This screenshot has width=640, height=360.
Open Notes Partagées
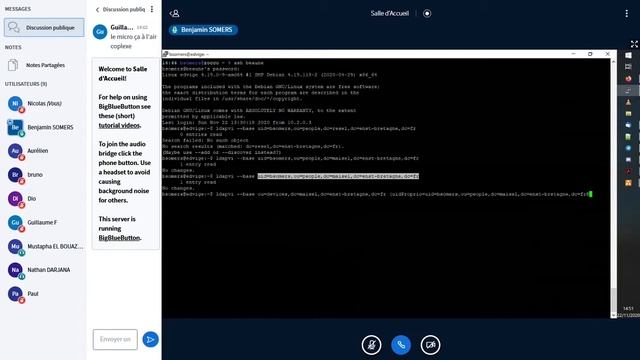[44, 65]
